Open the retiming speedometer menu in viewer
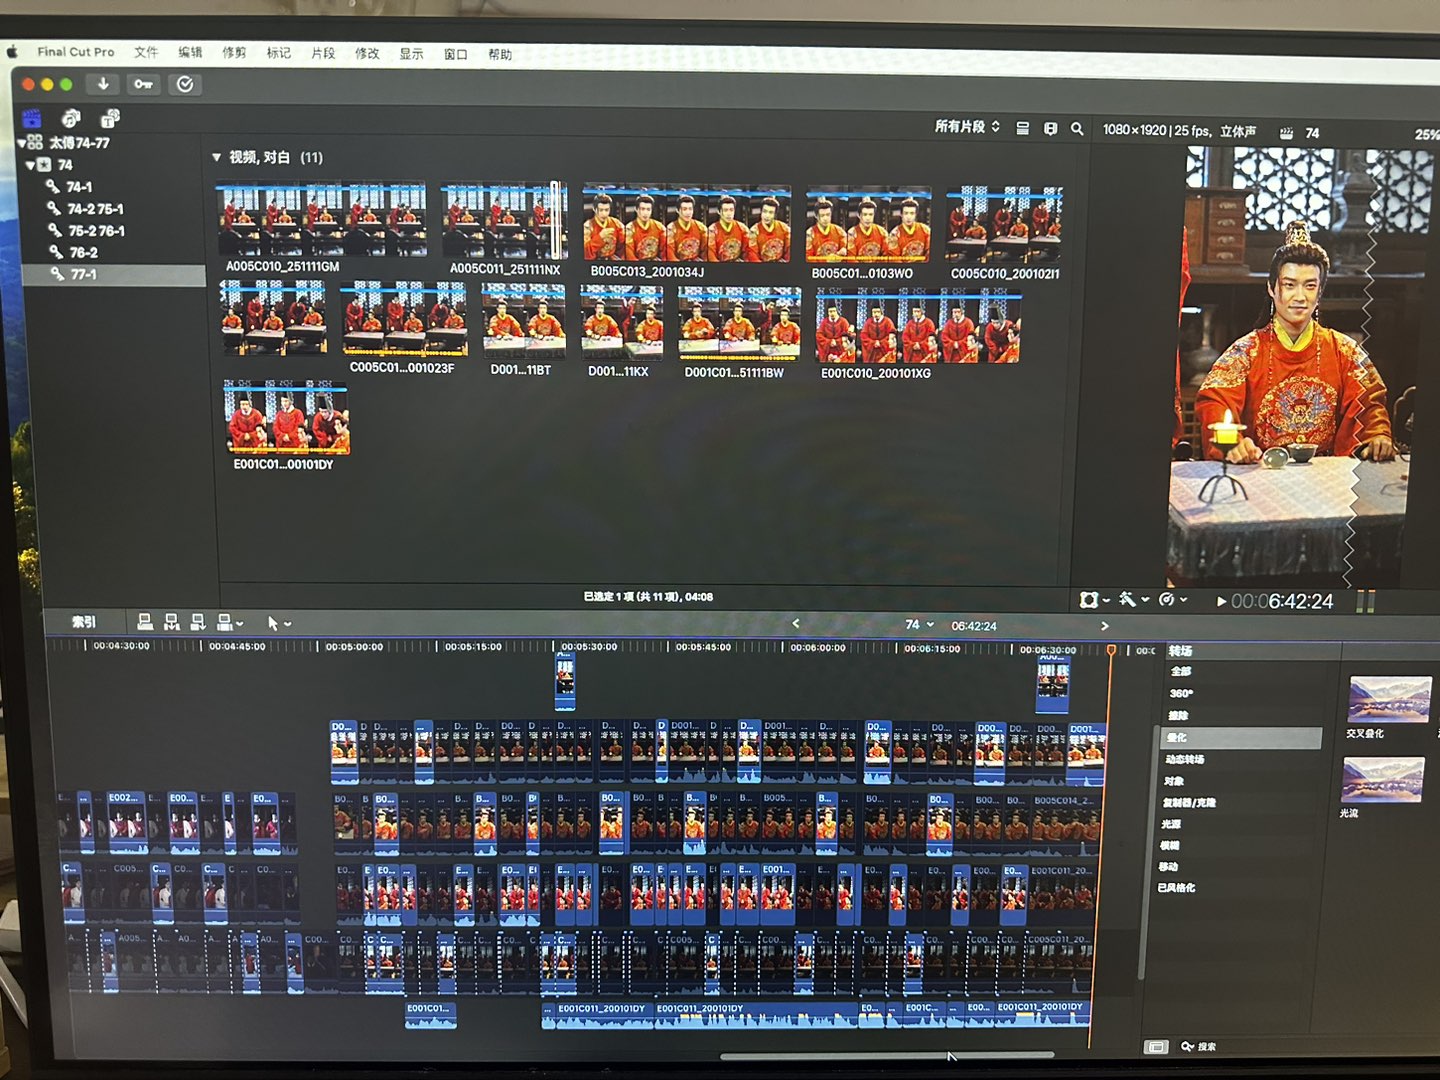 coord(1171,600)
